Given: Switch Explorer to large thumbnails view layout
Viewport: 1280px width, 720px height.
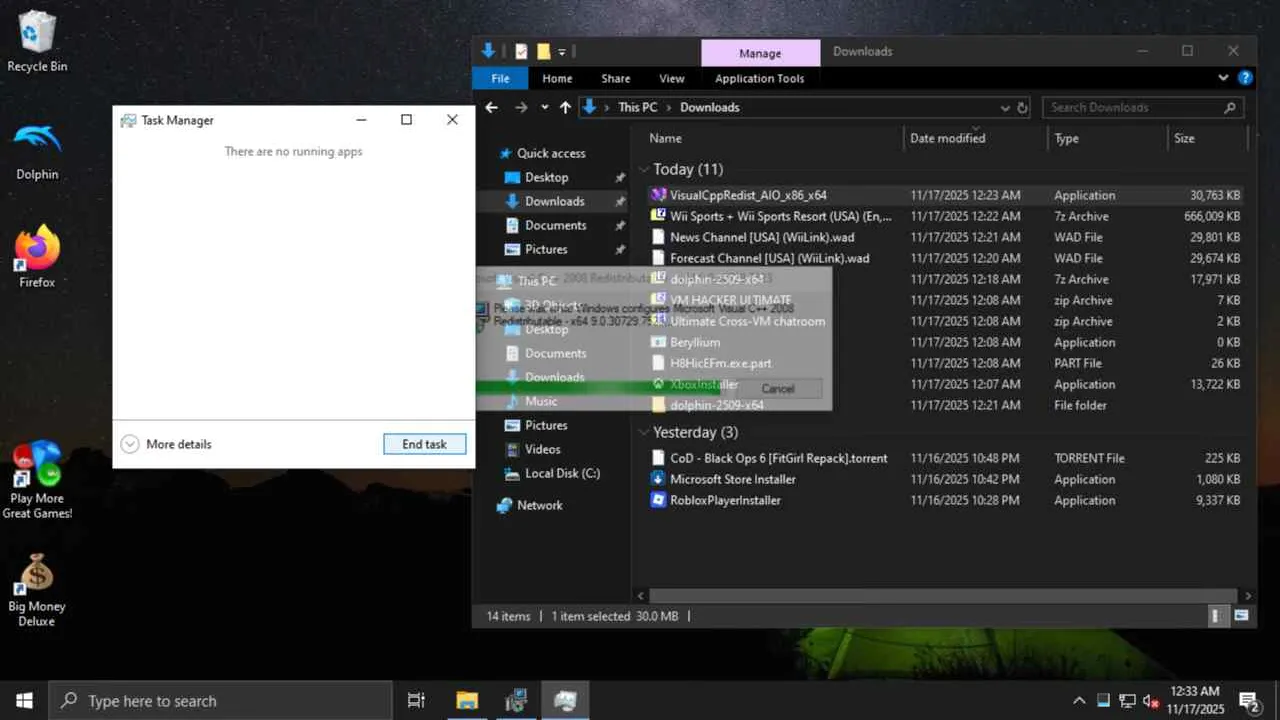Looking at the screenshot, I should [1242, 616].
